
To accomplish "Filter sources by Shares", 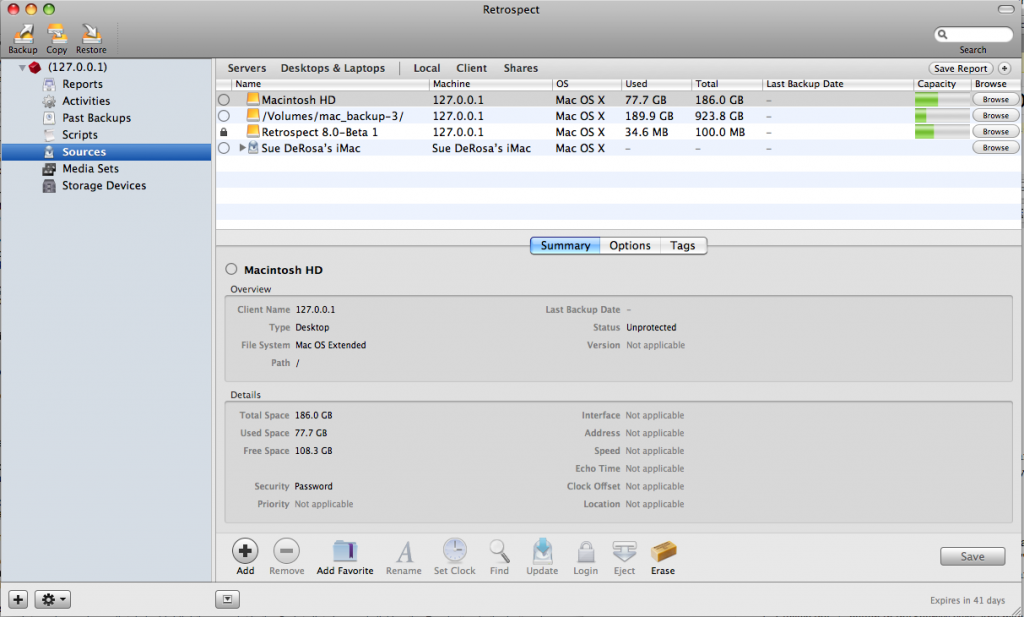I will pyautogui.click(x=520, y=68).
